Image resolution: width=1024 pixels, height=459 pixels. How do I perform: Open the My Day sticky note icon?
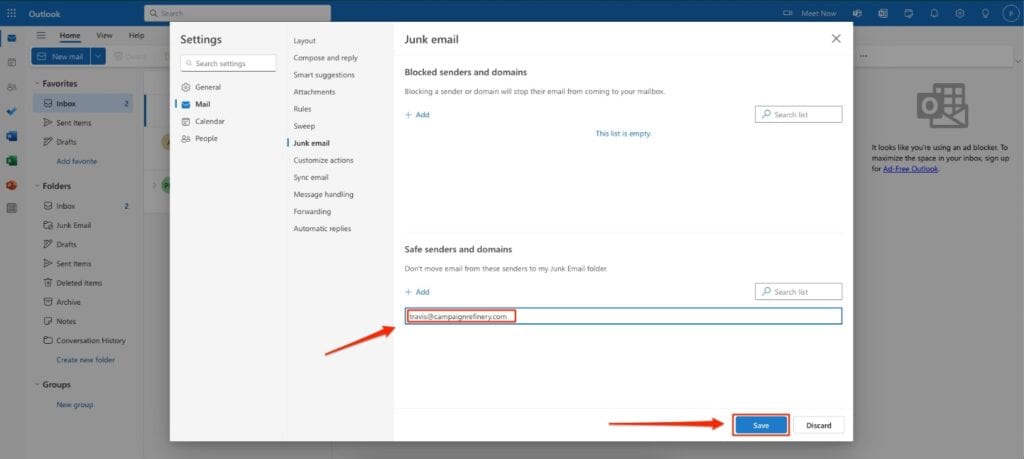click(908, 13)
